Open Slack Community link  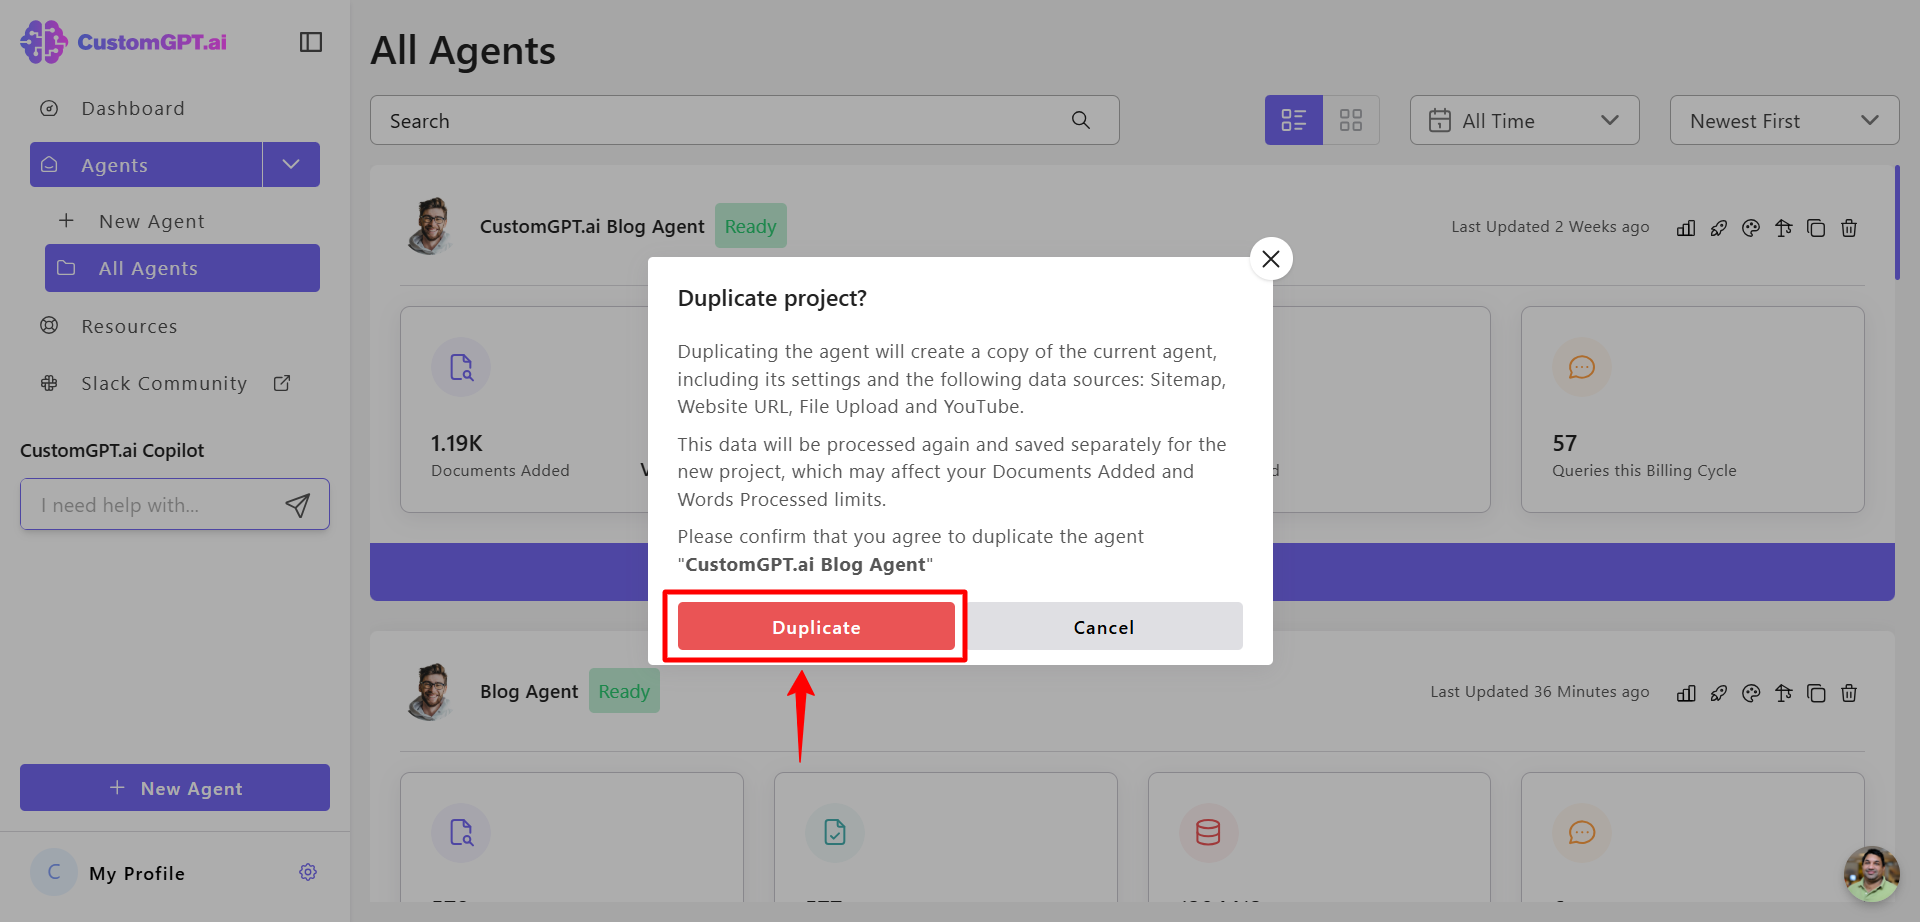point(164,383)
